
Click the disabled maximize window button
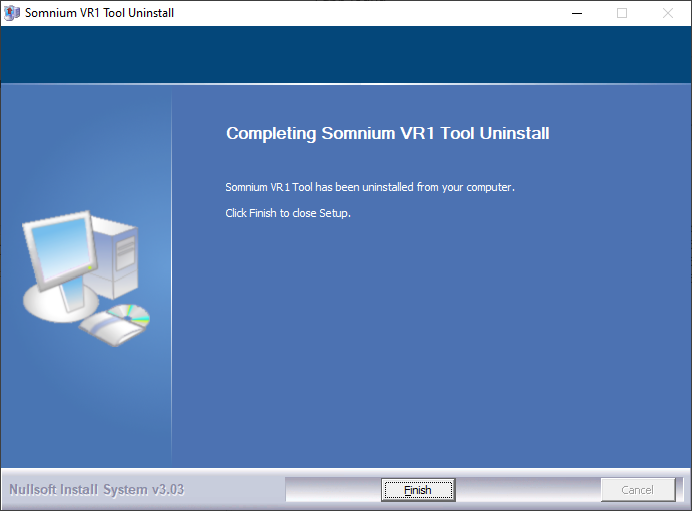(x=622, y=13)
